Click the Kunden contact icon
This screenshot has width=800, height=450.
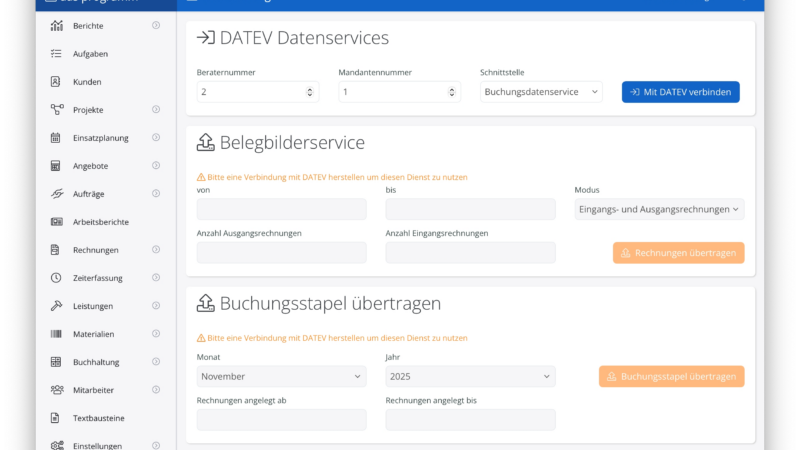pyautogui.click(x=56, y=82)
